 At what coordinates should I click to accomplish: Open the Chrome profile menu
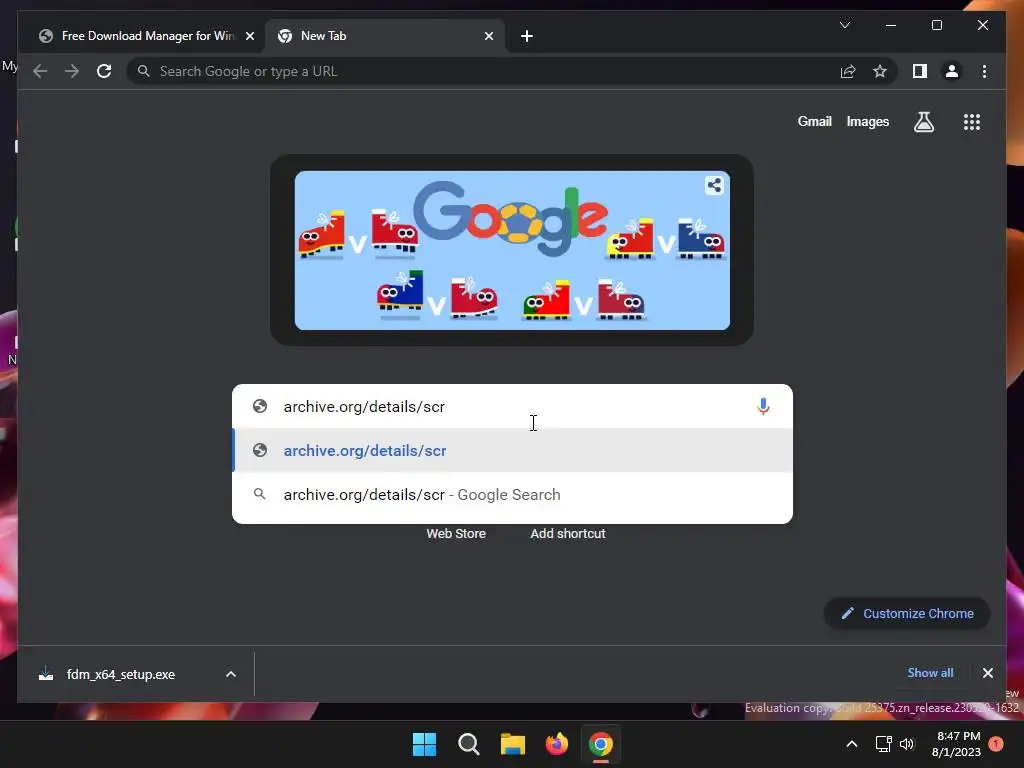click(952, 71)
